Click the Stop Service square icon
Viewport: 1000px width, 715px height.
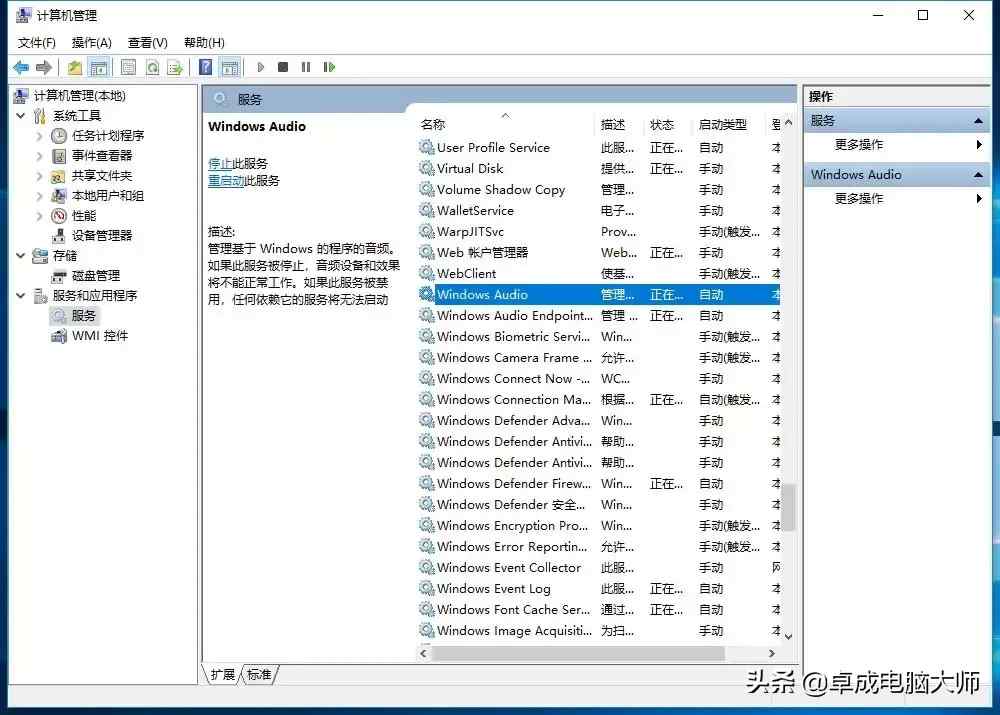tap(283, 67)
